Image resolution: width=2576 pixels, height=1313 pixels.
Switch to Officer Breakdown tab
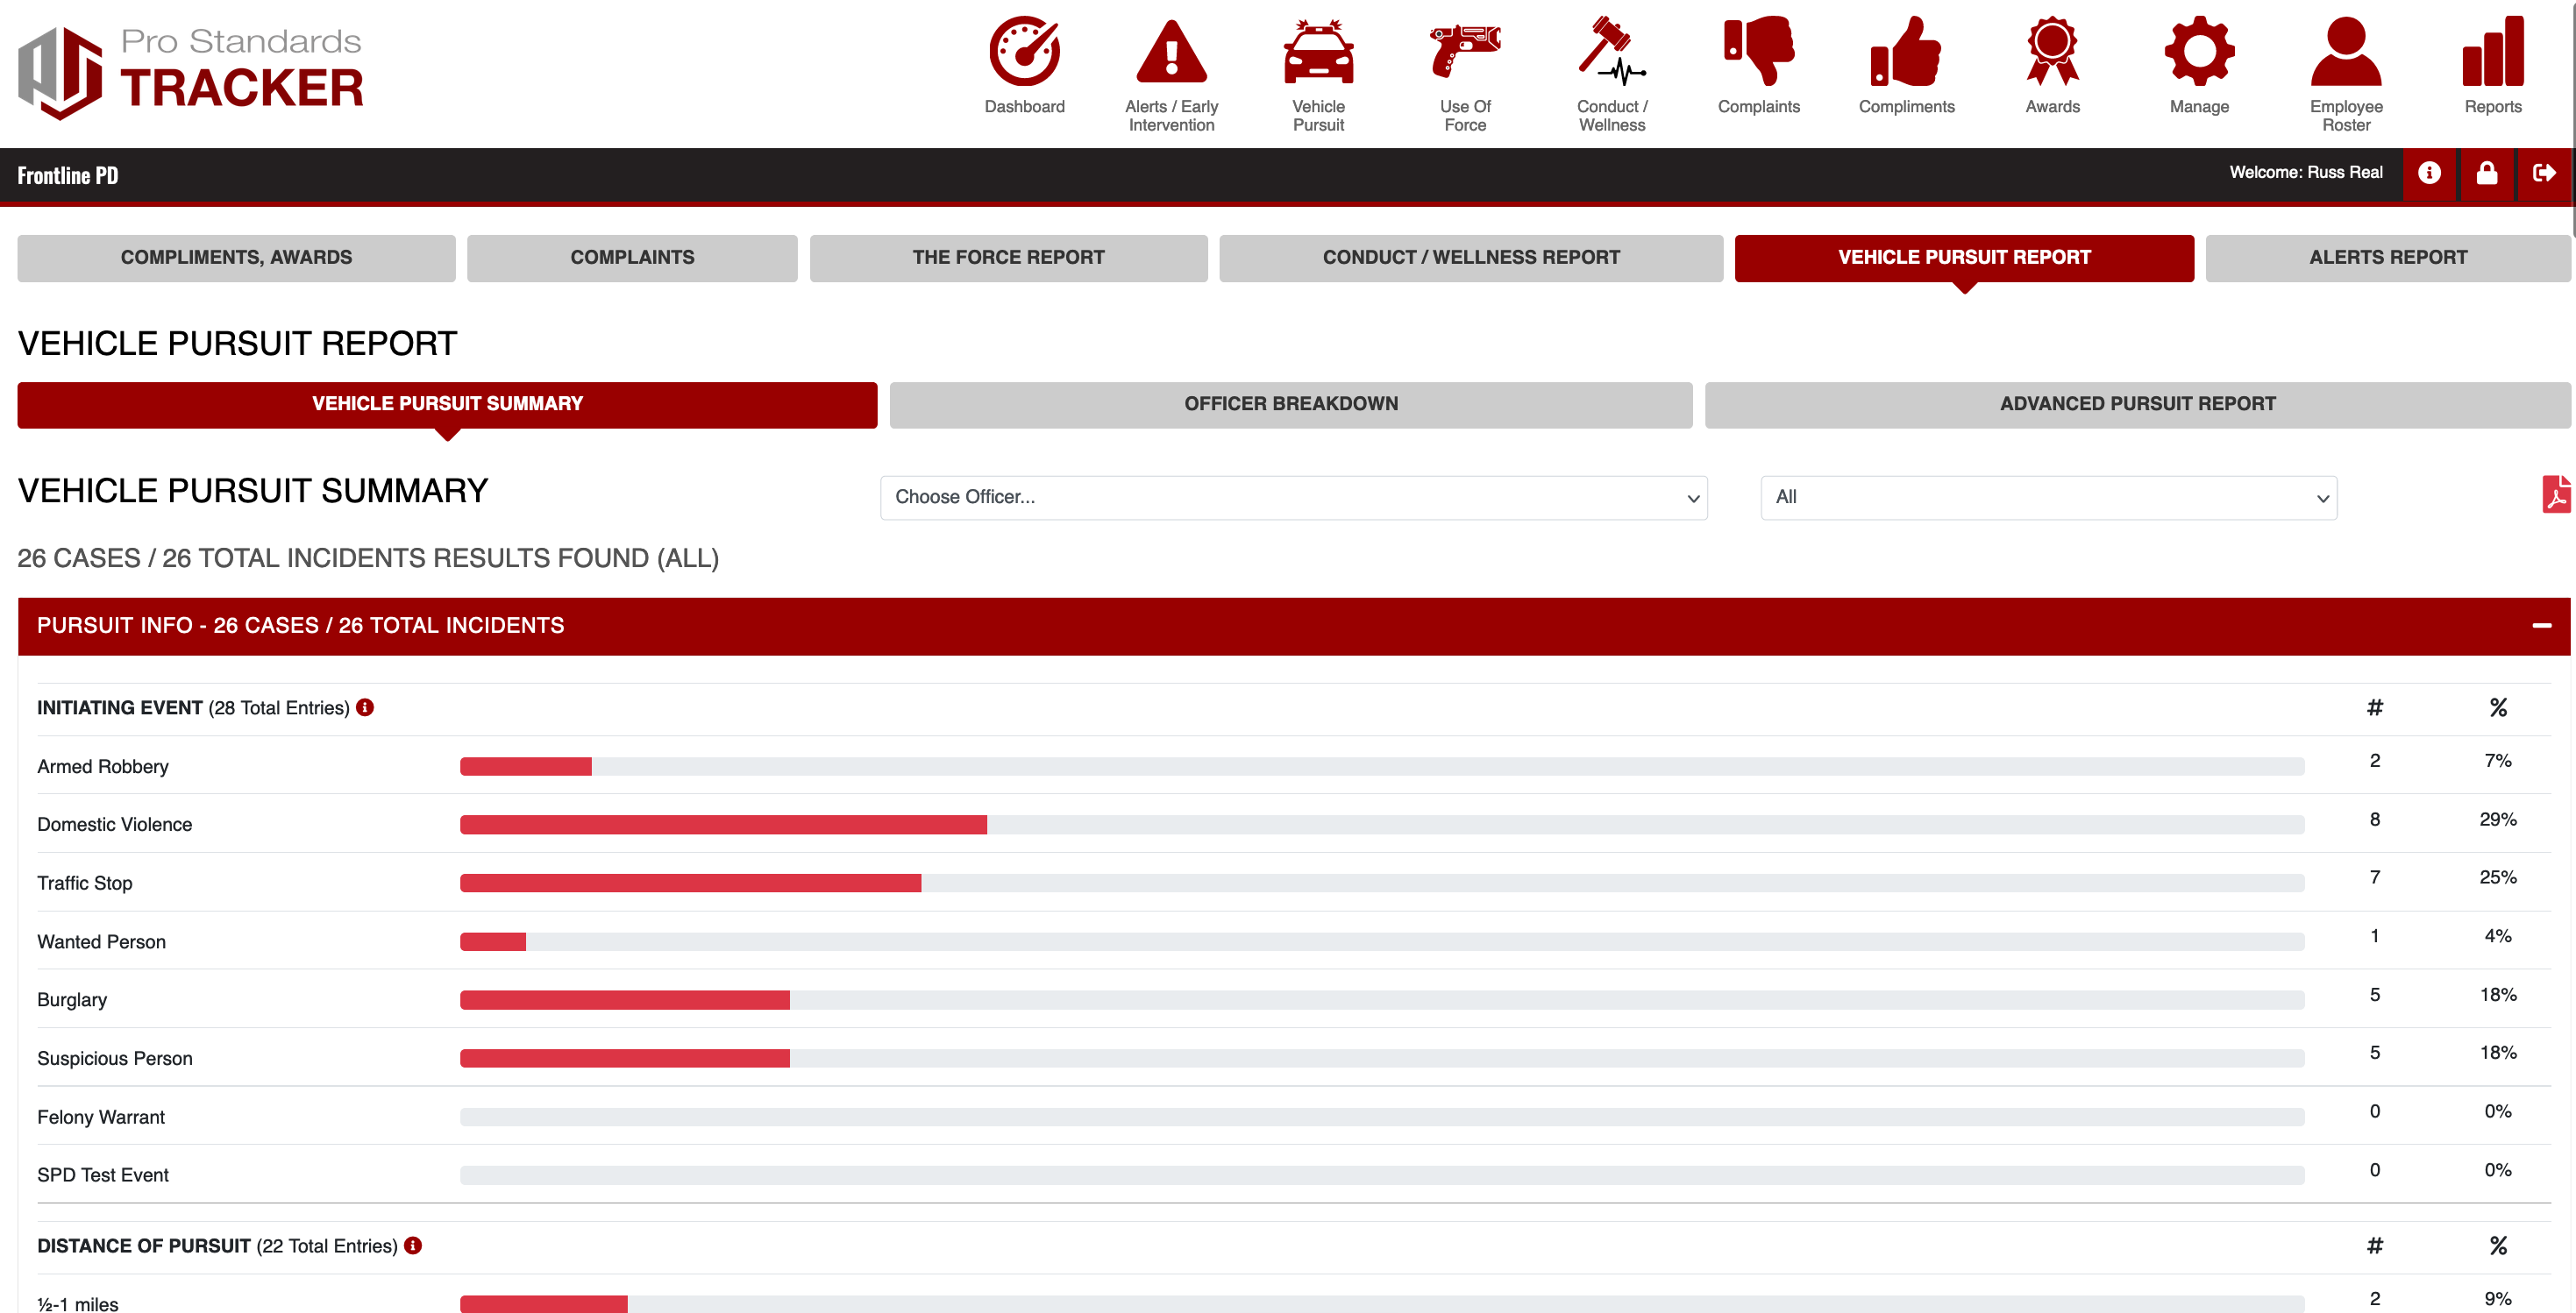1290,404
